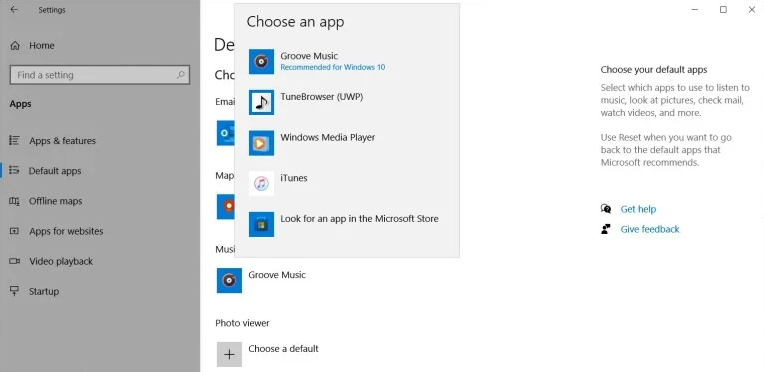Click Groove Music label under Music player
The image size is (764, 372).
[x=277, y=275]
